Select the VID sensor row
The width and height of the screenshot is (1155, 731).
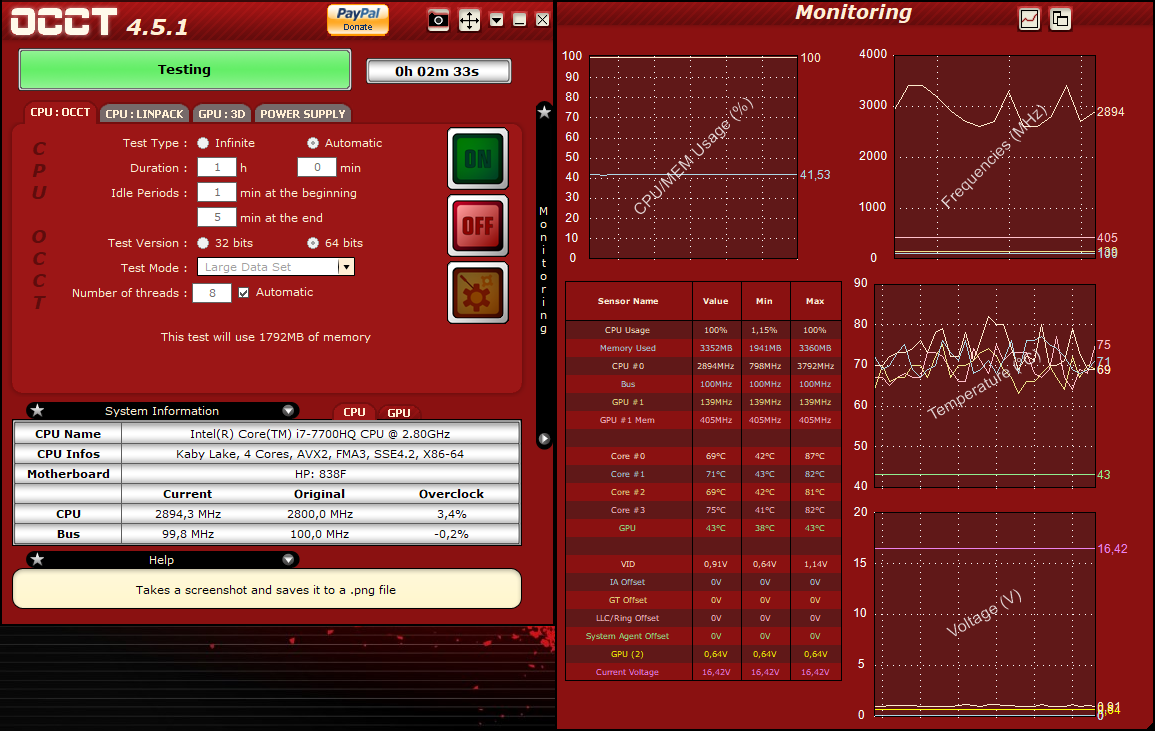click(703, 564)
